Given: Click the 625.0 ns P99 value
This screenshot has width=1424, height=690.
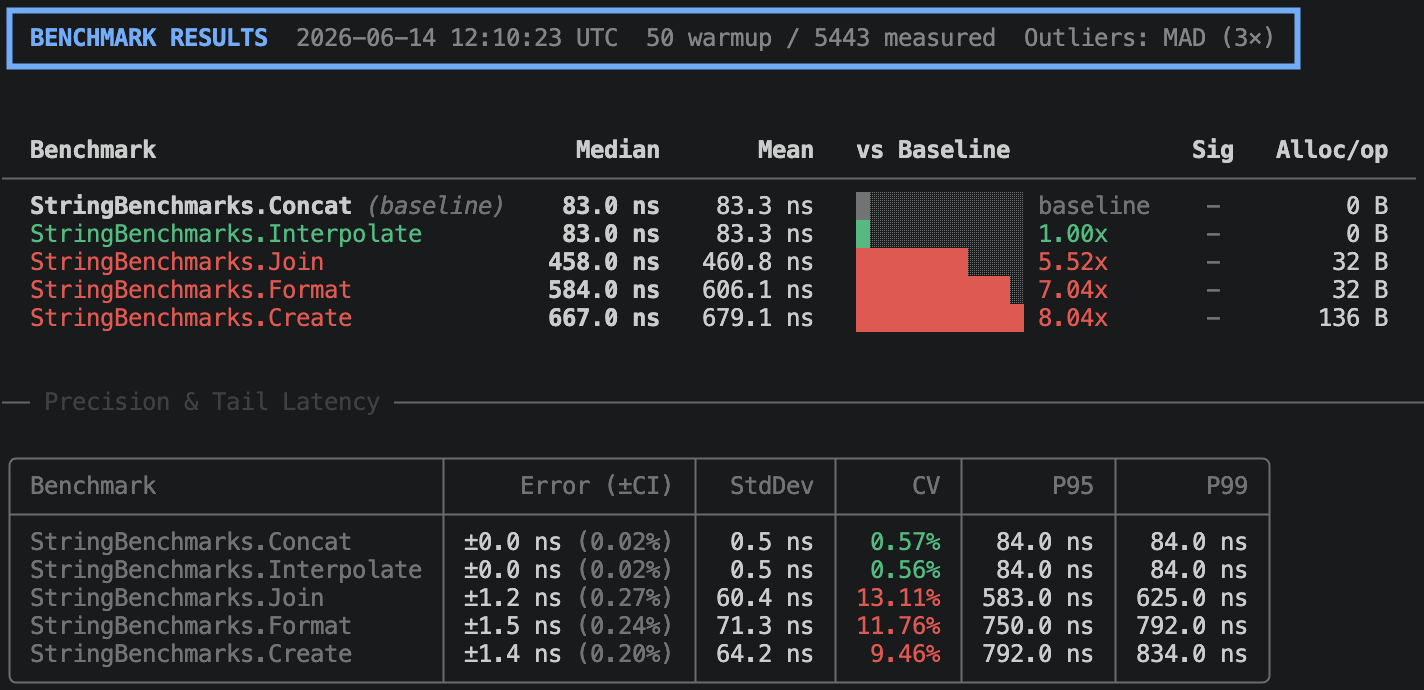Looking at the screenshot, I should point(1192,598).
